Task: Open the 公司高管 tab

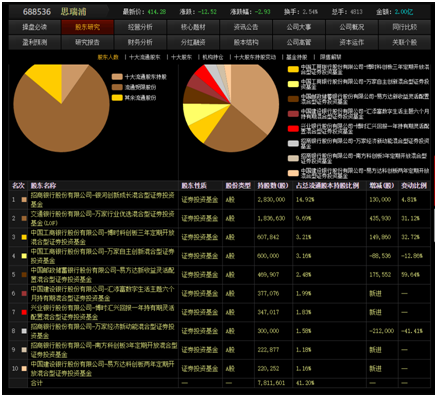Action: click(299, 42)
